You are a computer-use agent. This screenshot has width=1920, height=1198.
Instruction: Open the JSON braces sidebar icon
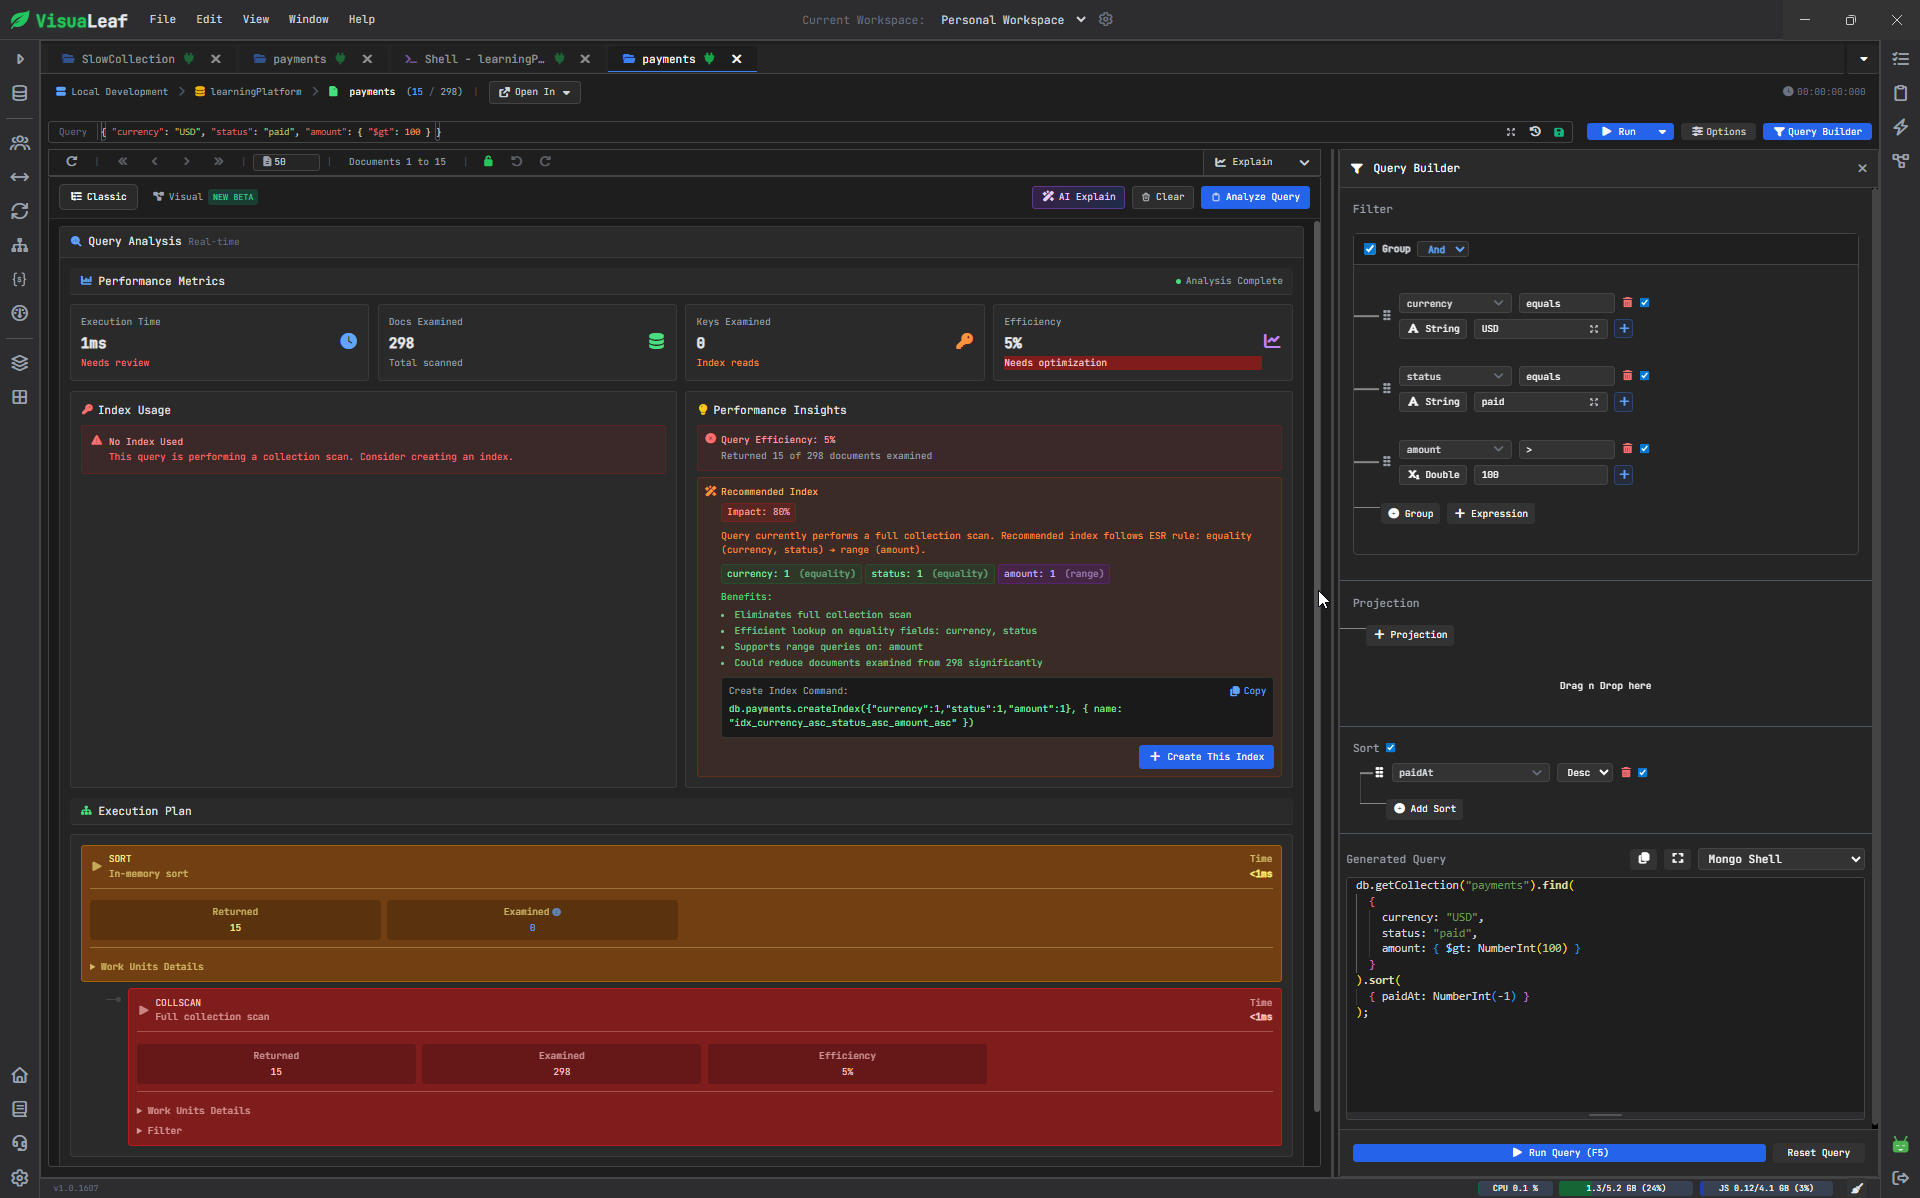point(19,279)
